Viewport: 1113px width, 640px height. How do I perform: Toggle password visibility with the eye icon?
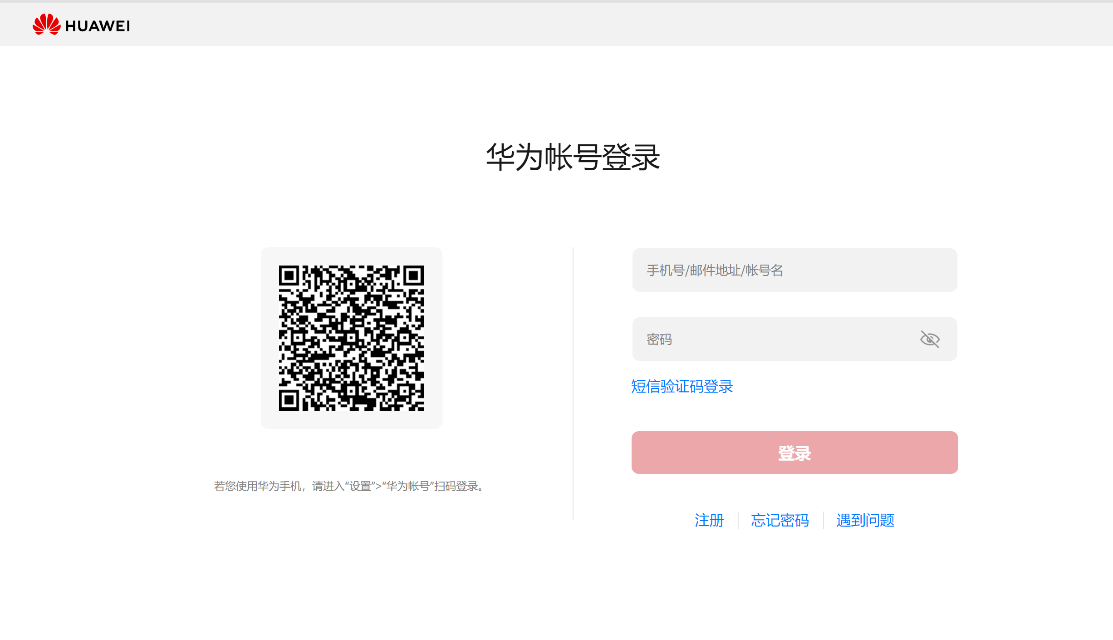pos(930,339)
